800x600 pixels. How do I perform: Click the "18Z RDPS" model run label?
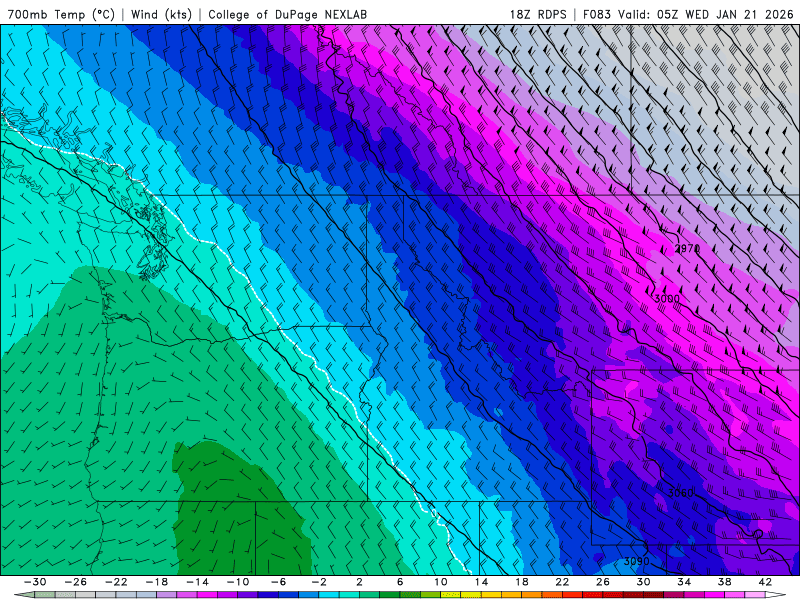click(x=538, y=14)
